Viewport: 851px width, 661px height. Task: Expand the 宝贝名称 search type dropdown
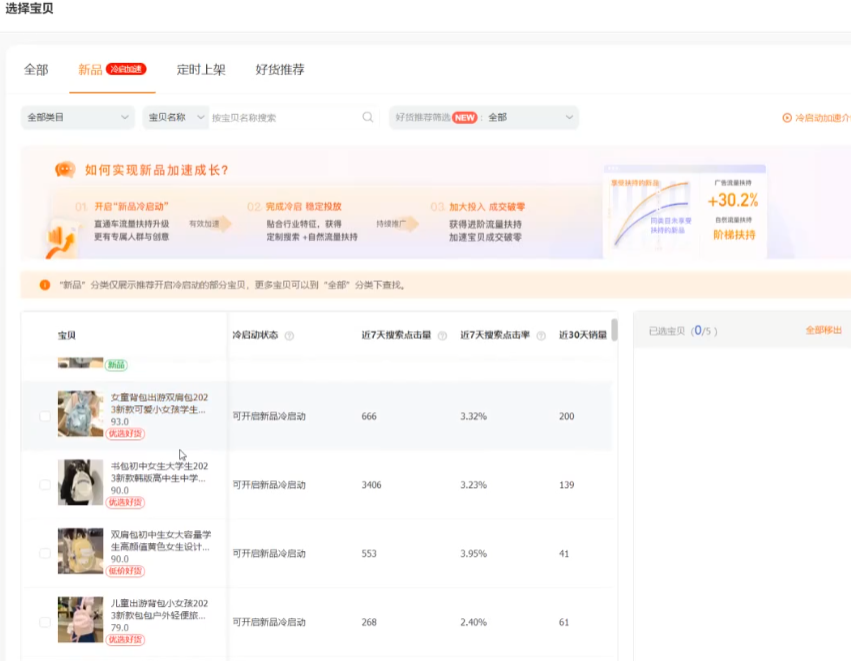[x=175, y=117]
